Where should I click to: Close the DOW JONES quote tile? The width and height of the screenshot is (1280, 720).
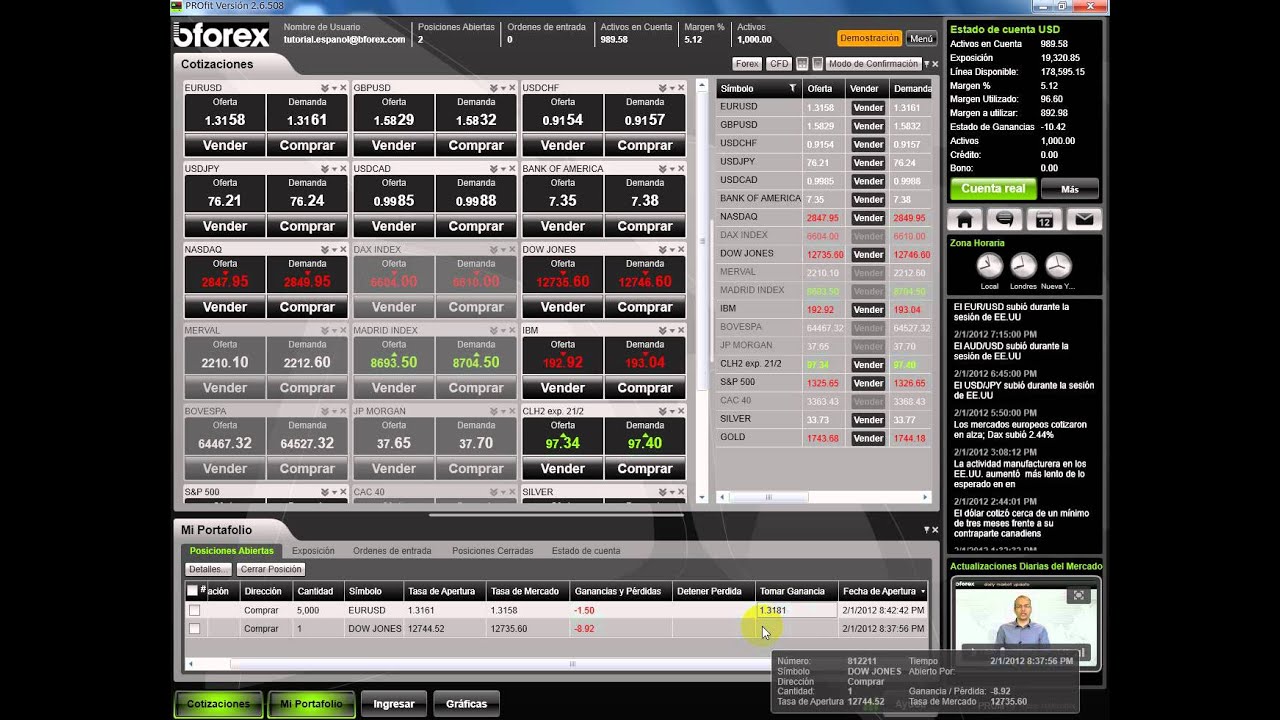click(x=681, y=250)
